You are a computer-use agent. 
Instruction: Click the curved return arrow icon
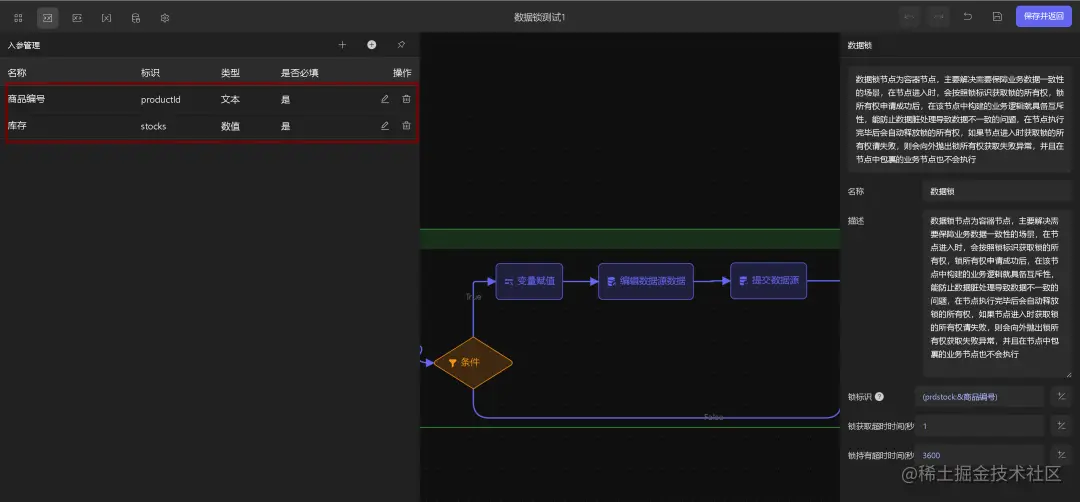point(968,17)
